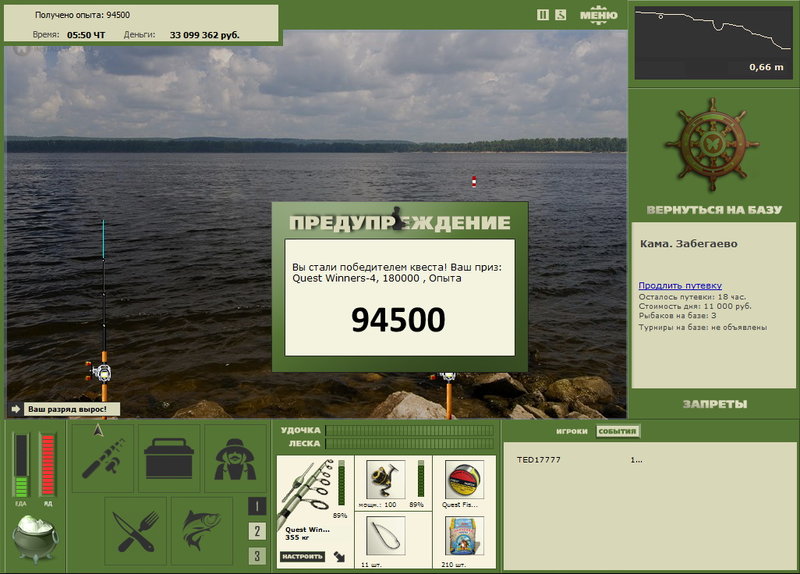Click the 0,66 m depth reading
The image size is (800, 574).
click(766, 67)
